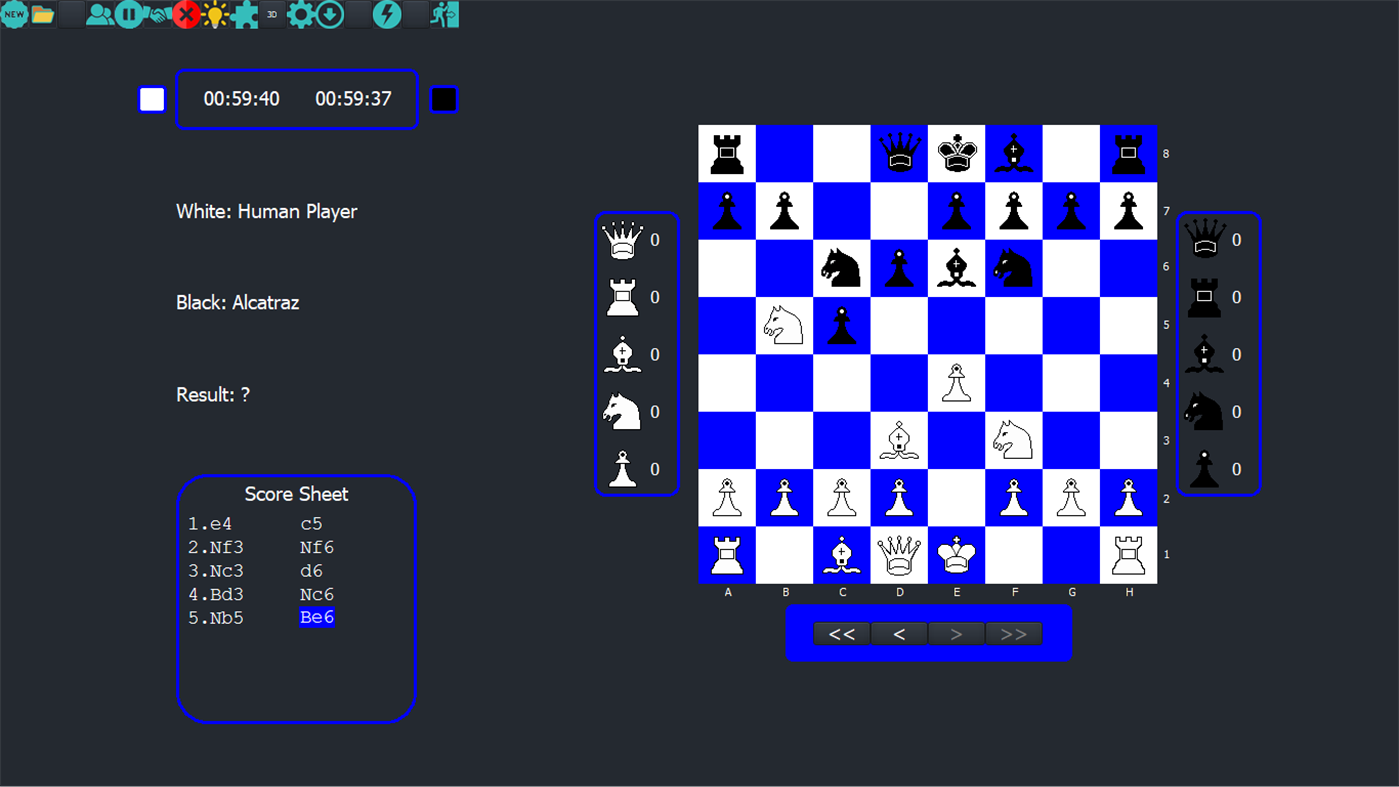
Task: Open engine settings with the gear icon
Action: (301, 15)
